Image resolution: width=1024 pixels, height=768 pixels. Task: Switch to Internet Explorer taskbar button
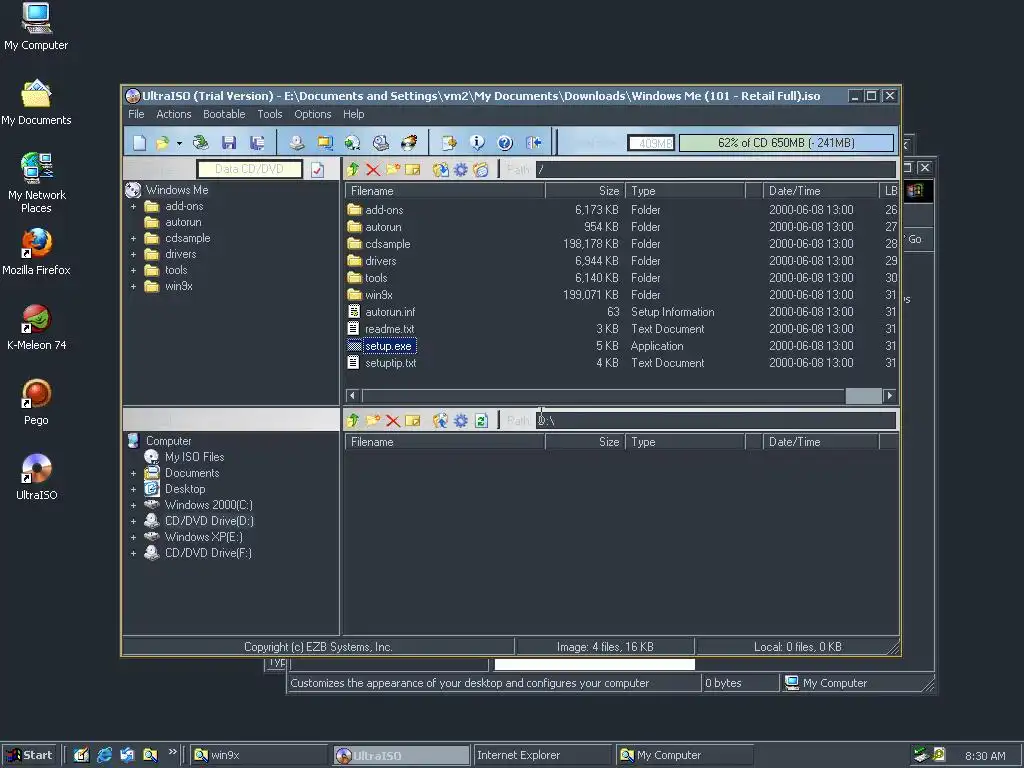(541, 755)
